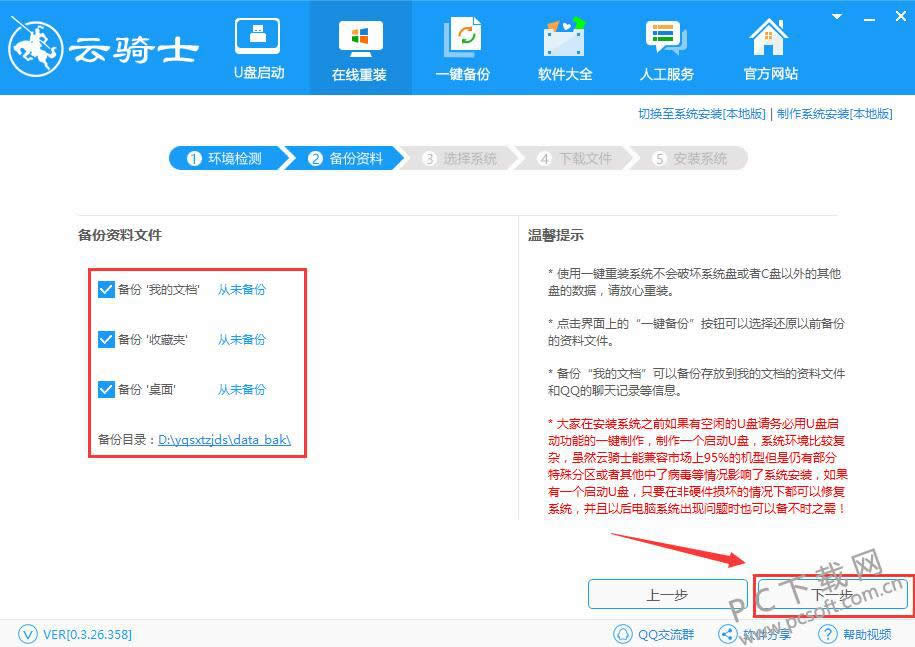The height and width of the screenshot is (647, 915).
Task: Click the 人工服务 chat icon
Action: 666,37
